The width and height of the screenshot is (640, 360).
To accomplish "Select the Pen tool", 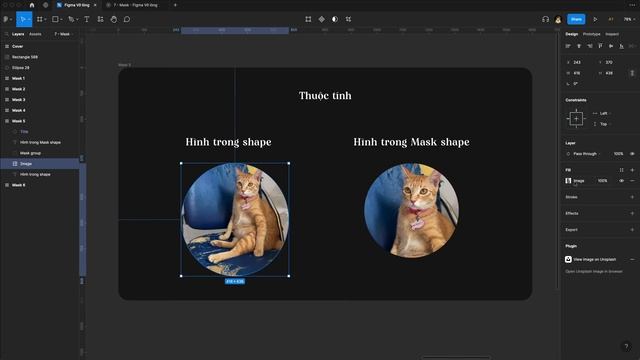I will point(71,19).
